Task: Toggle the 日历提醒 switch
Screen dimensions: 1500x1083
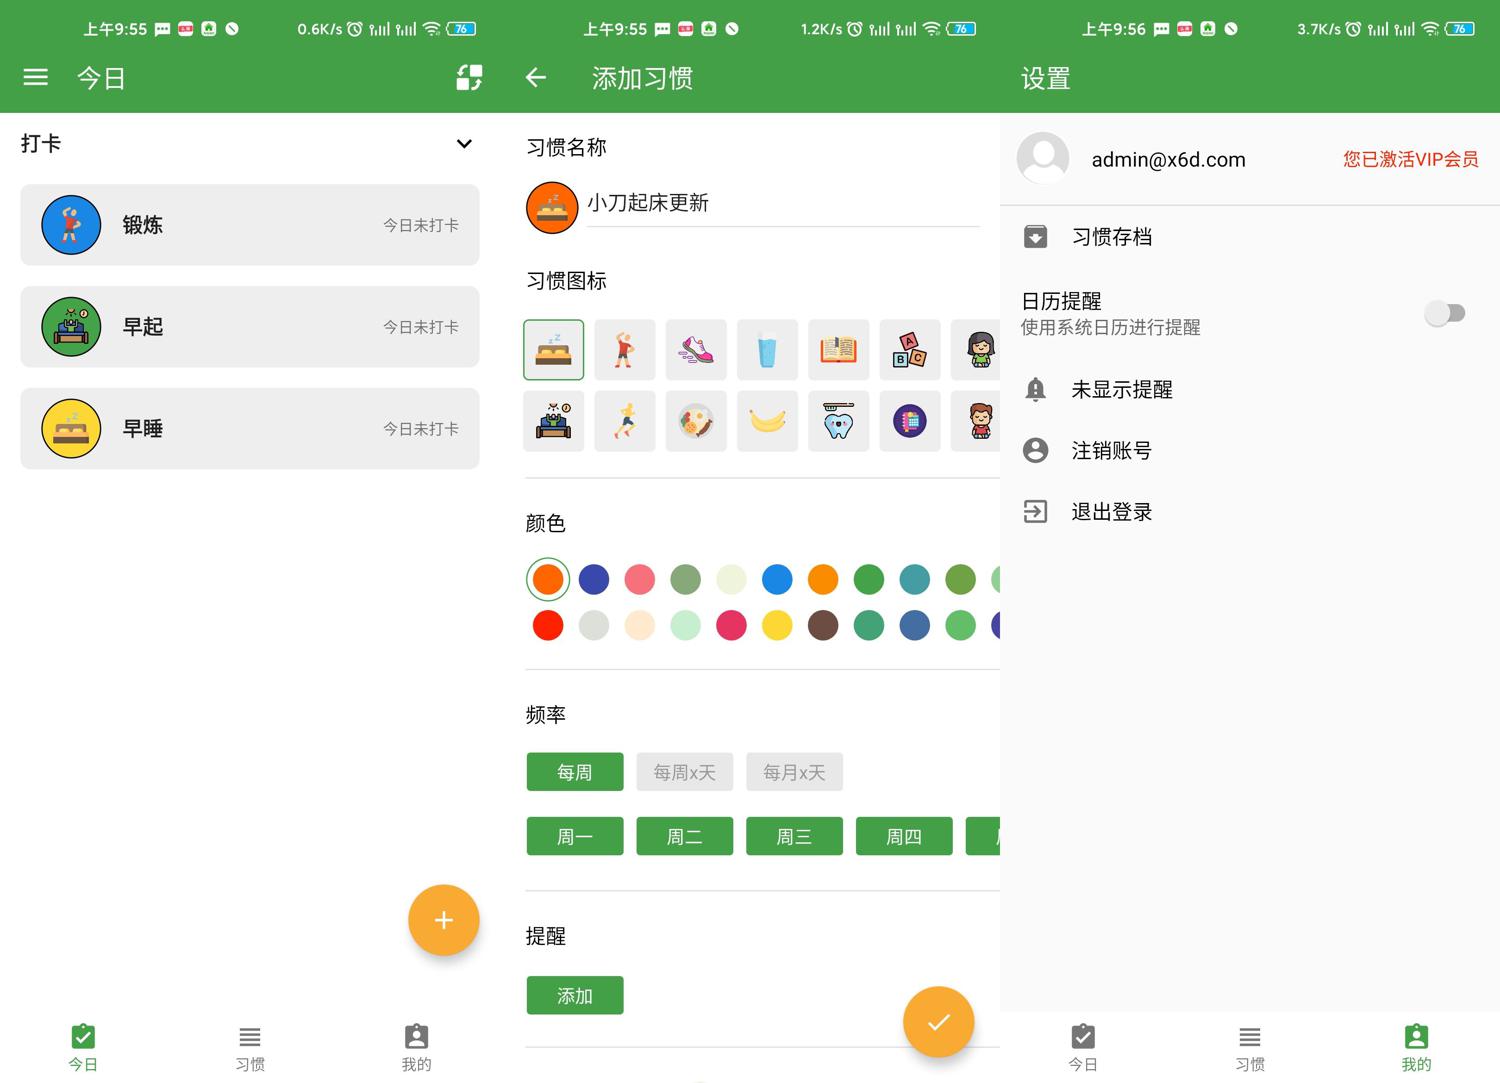Action: [x=1444, y=314]
